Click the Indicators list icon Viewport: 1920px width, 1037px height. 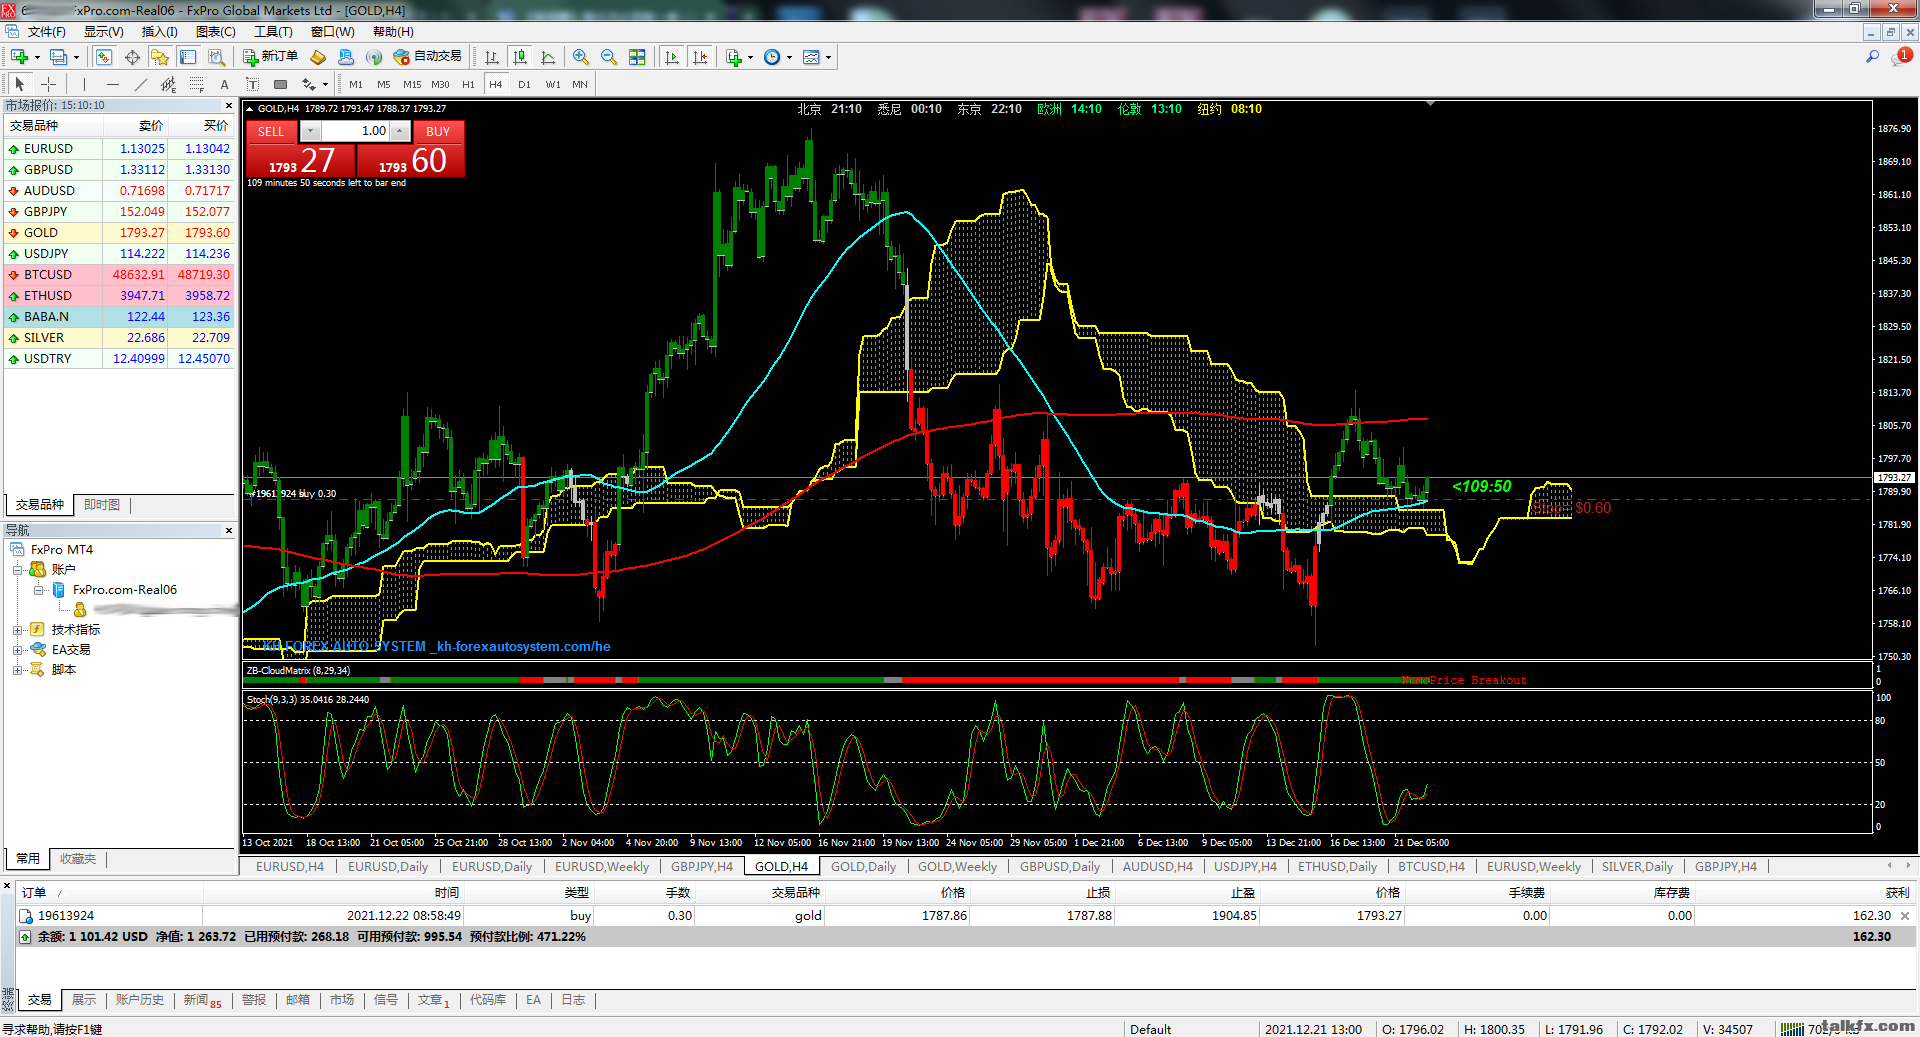[734, 57]
